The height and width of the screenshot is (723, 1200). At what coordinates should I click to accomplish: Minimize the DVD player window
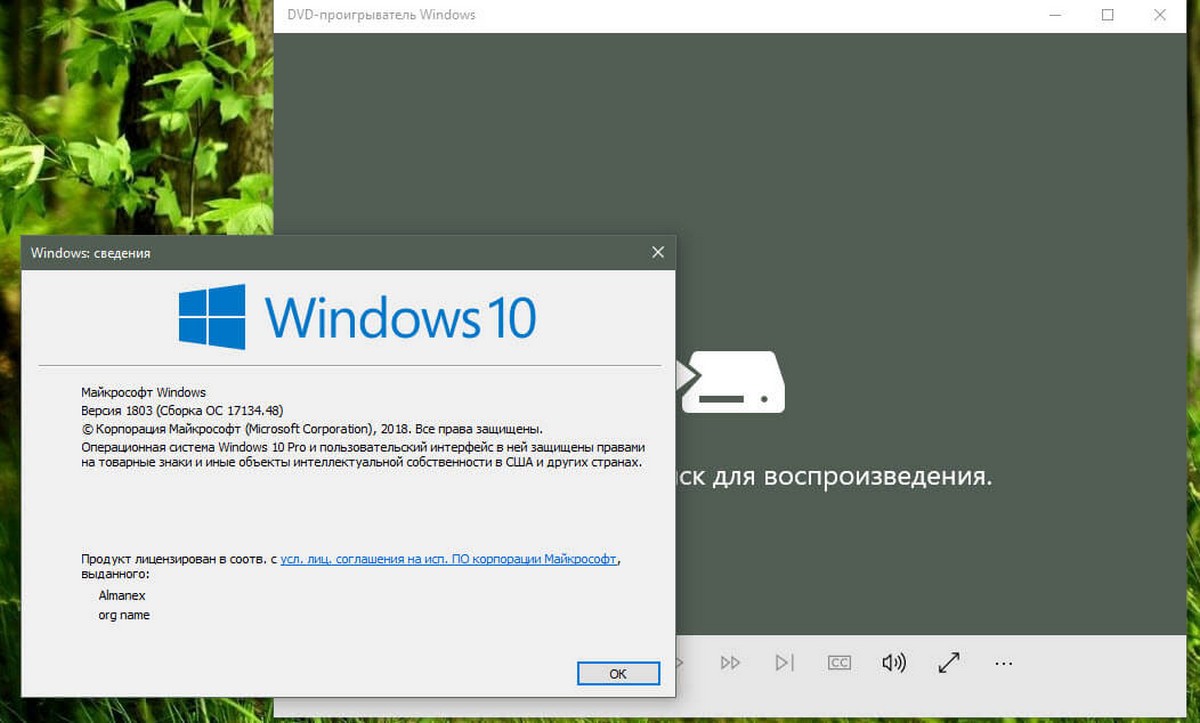click(x=1055, y=15)
